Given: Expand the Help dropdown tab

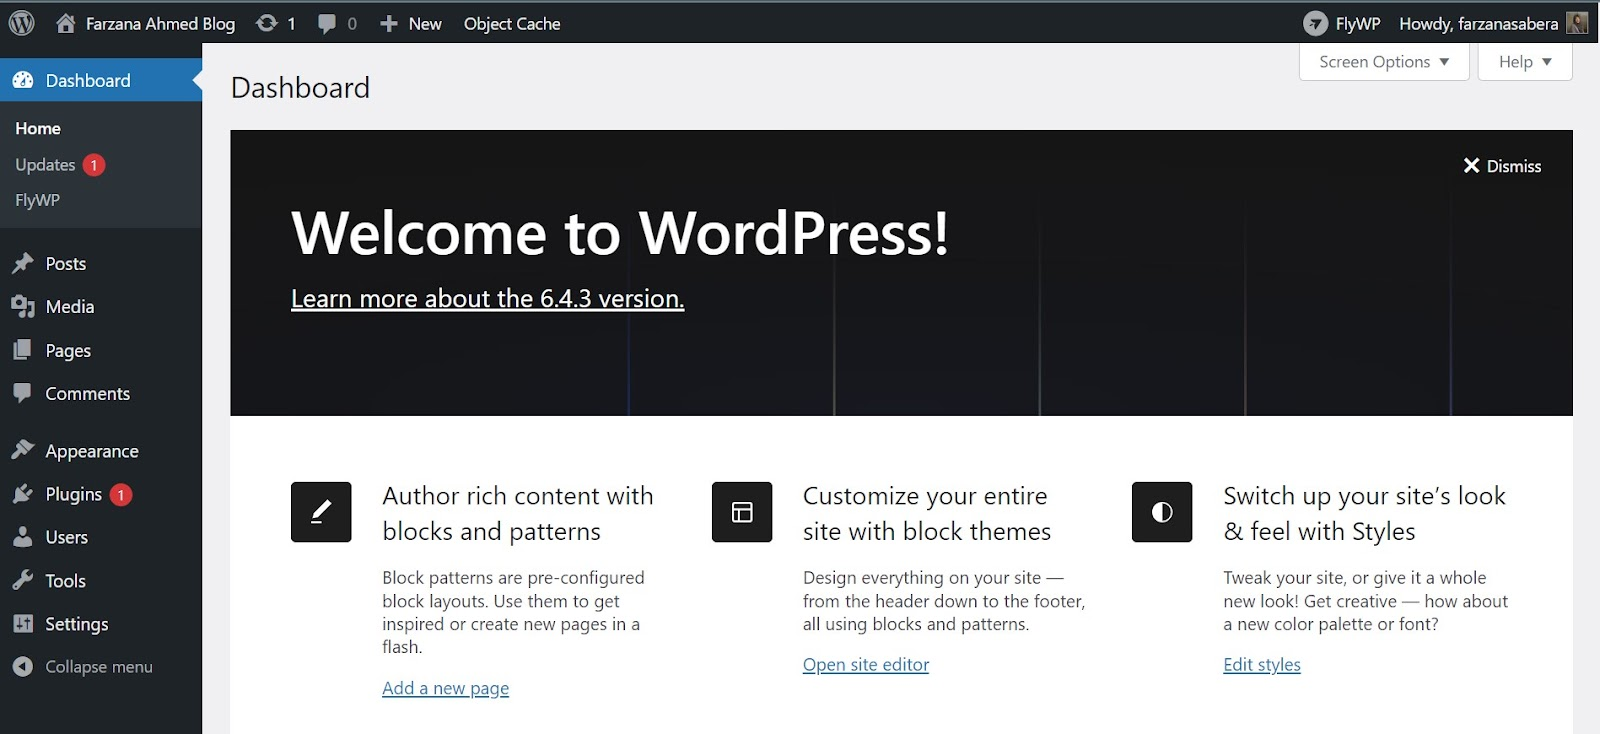Looking at the screenshot, I should [1525, 62].
